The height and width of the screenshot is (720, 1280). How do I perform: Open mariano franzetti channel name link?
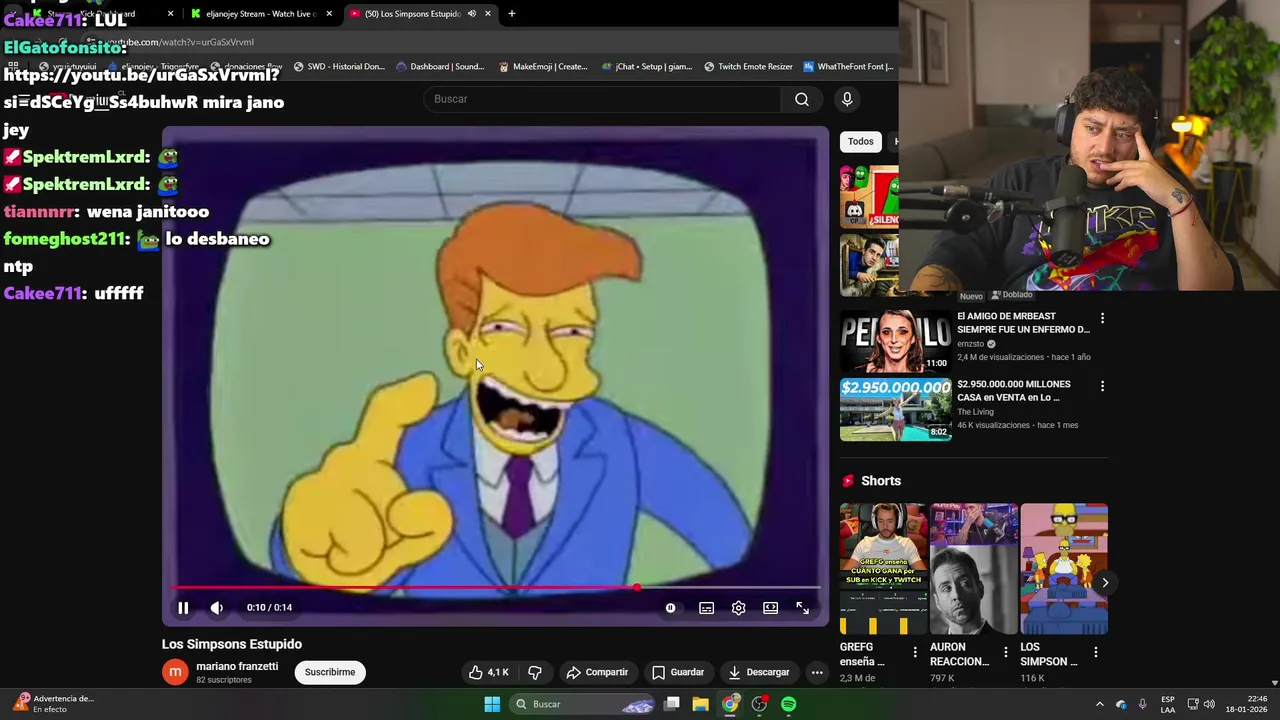point(237,666)
